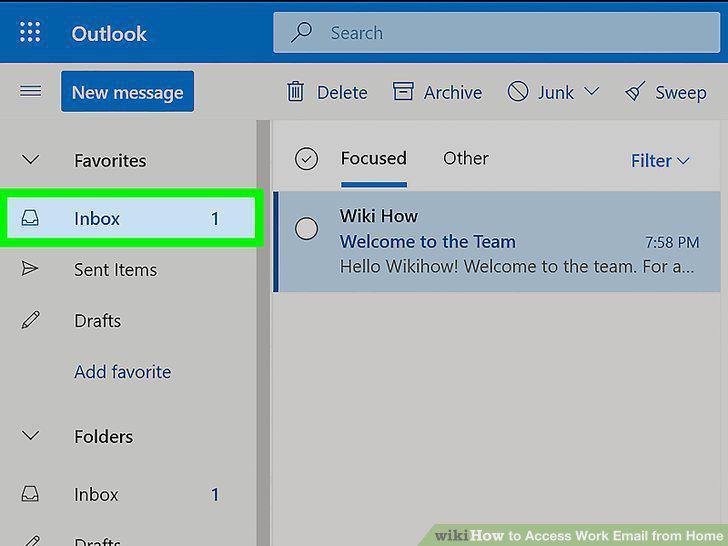Image resolution: width=728 pixels, height=546 pixels.
Task: Select the Wiki How message circle
Action: pyautogui.click(x=306, y=228)
